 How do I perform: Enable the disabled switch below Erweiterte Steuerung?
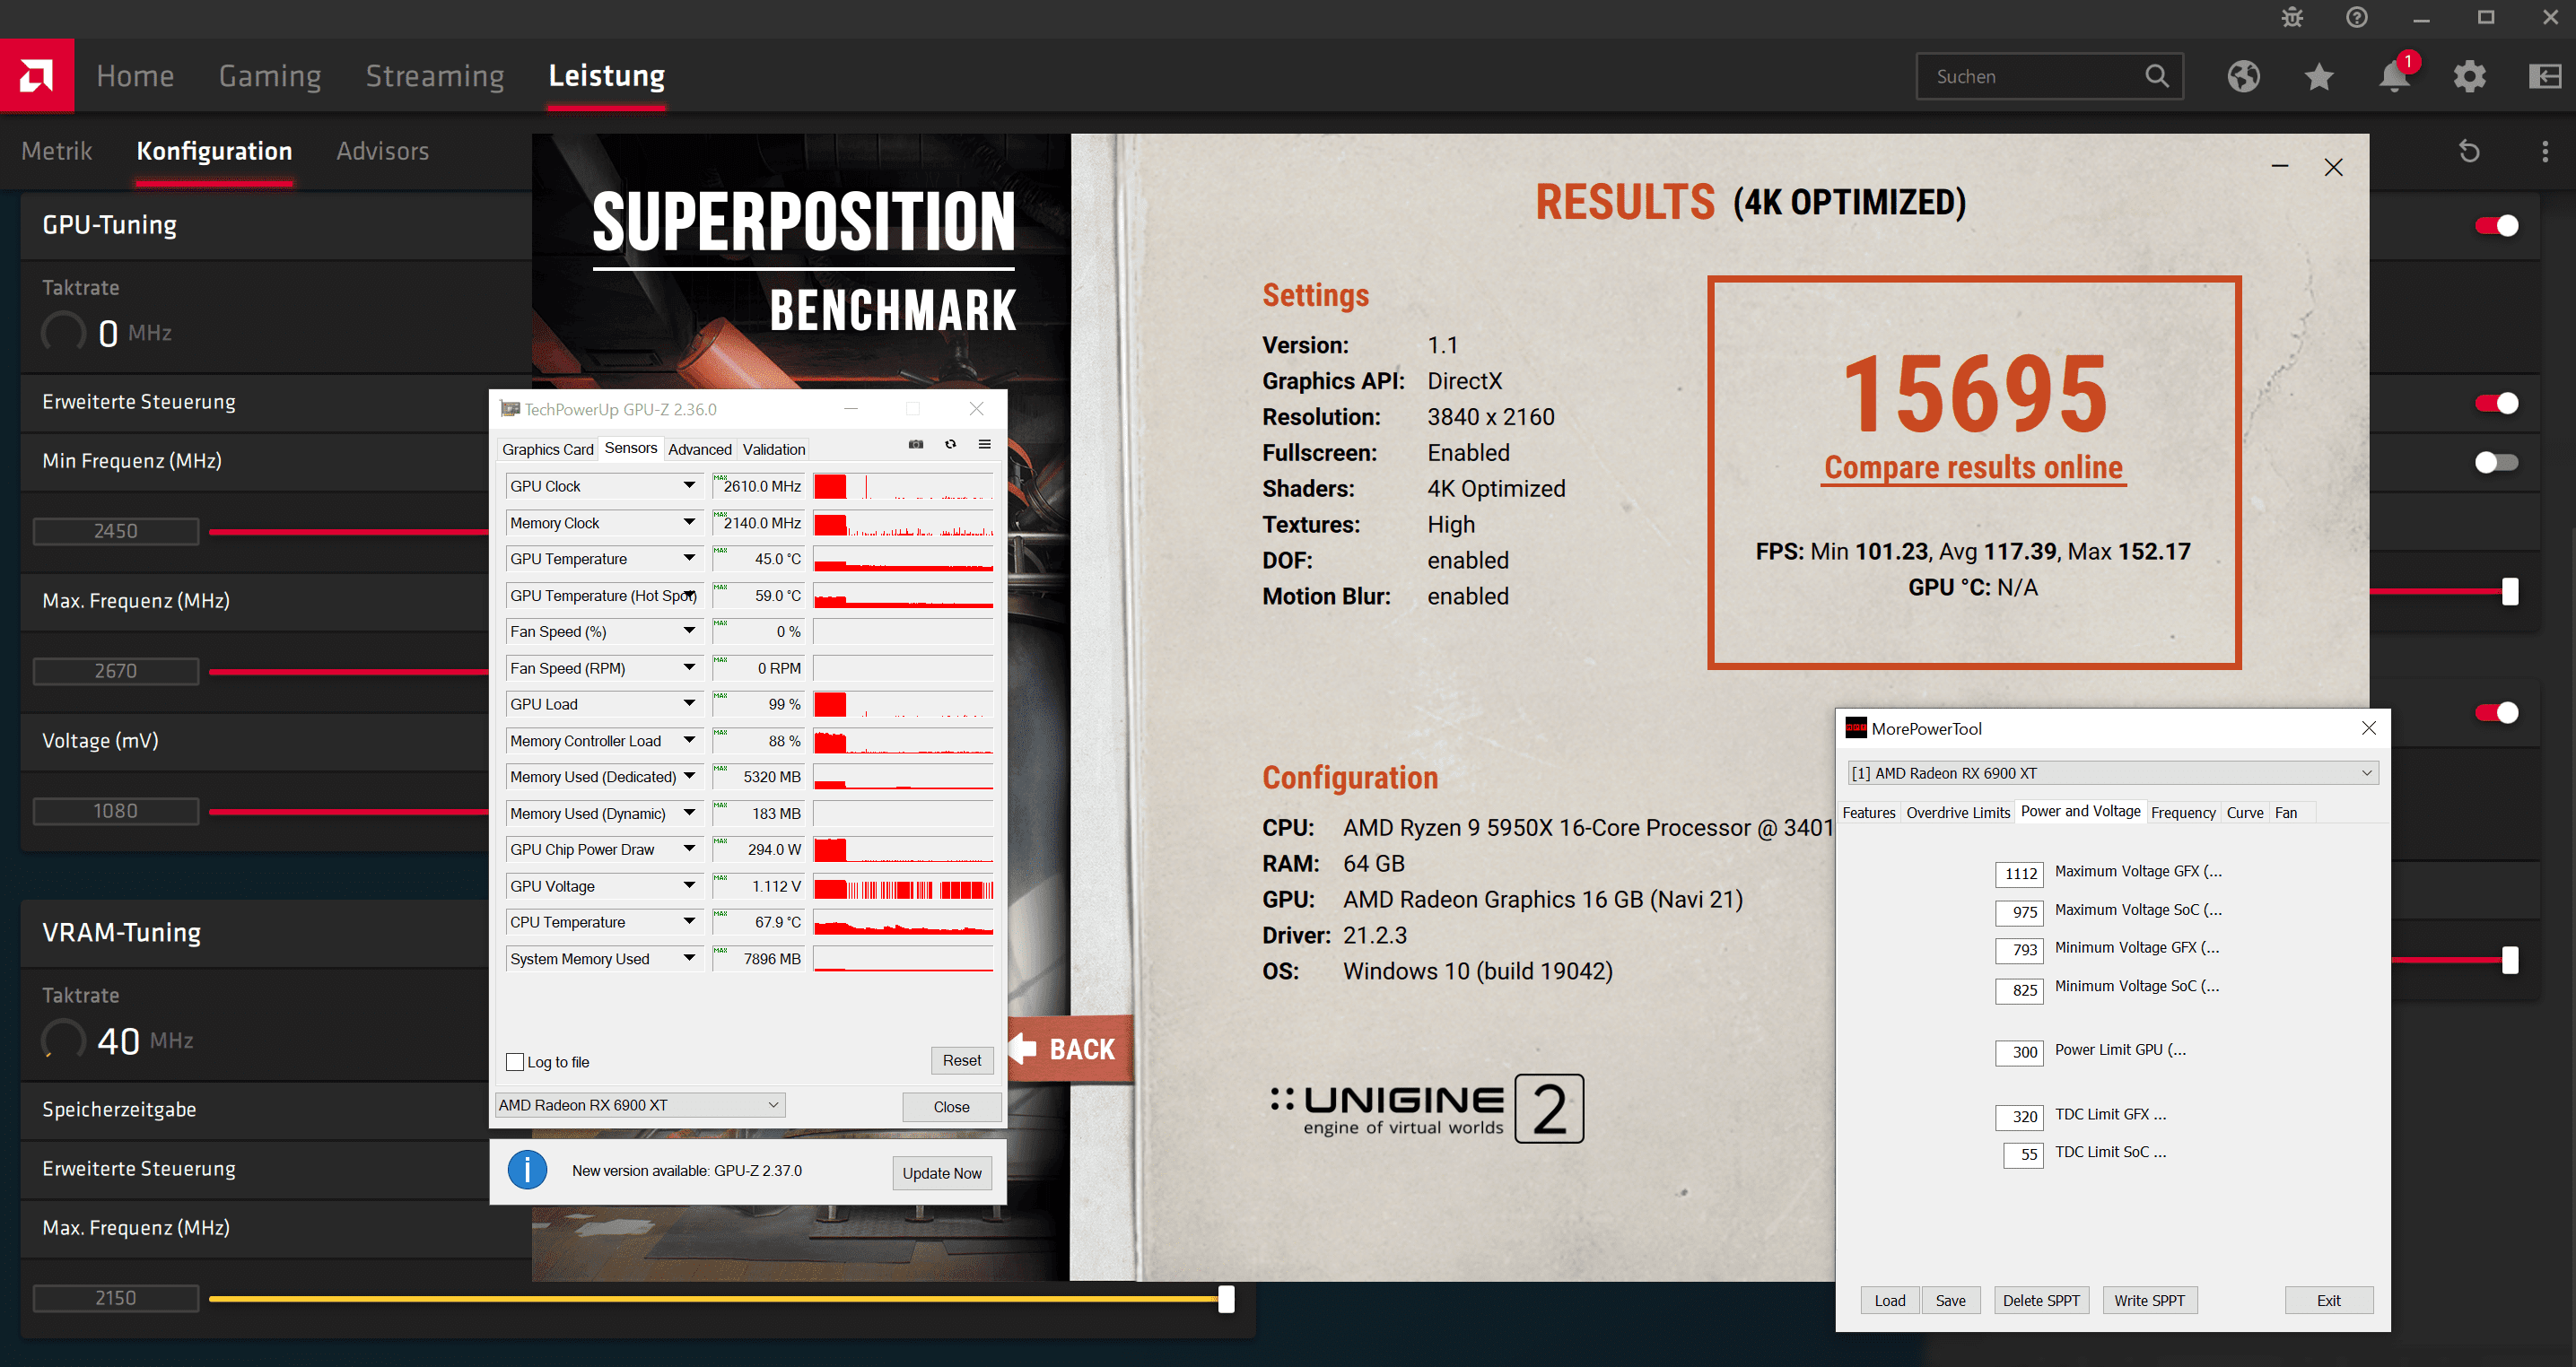[x=2496, y=462]
